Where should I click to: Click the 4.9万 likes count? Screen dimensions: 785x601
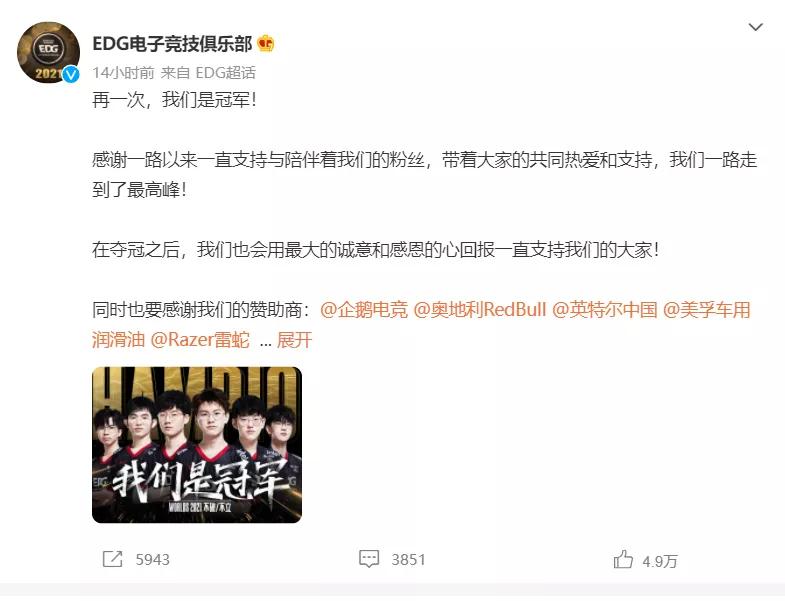(x=660, y=561)
